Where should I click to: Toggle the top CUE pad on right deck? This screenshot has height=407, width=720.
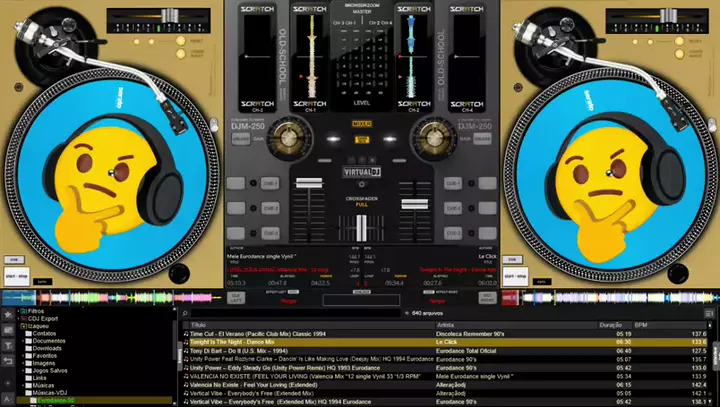tap(452, 183)
